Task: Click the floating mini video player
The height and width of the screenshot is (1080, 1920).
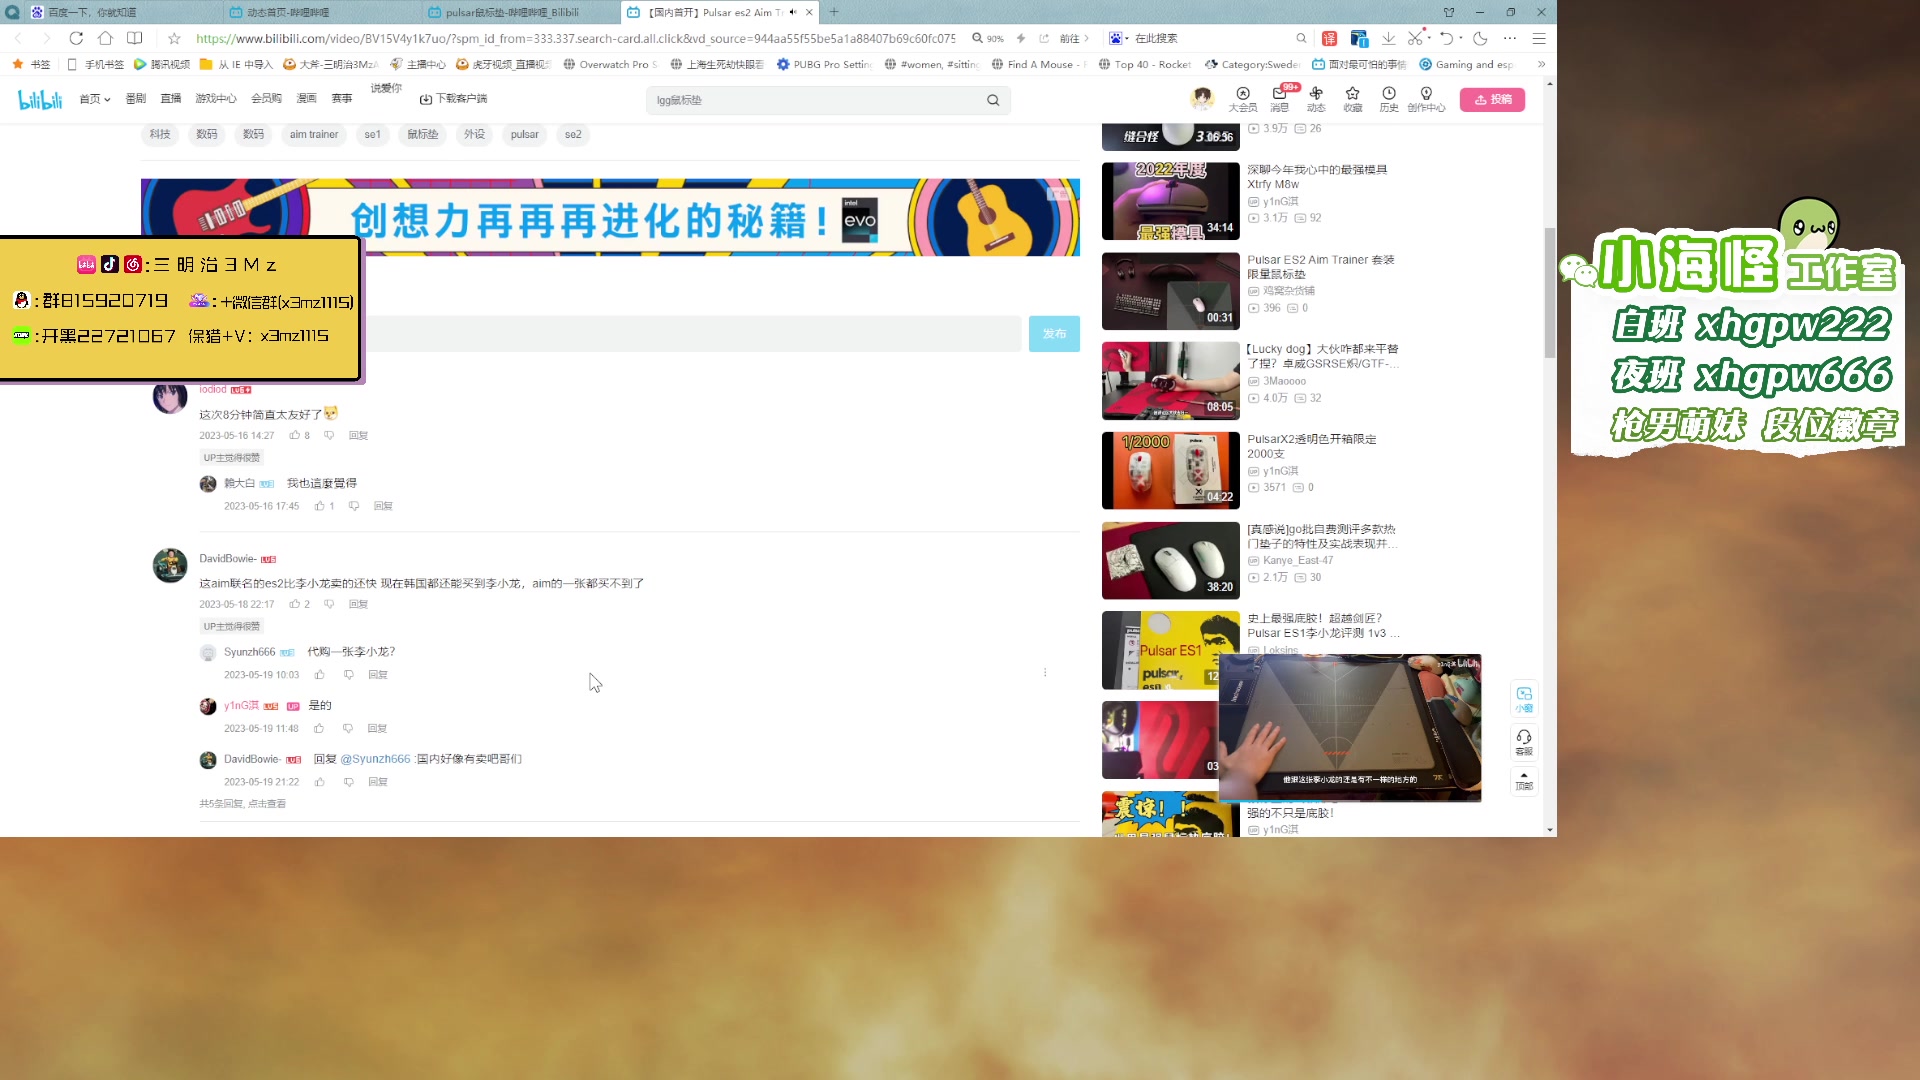Action: [1350, 728]
